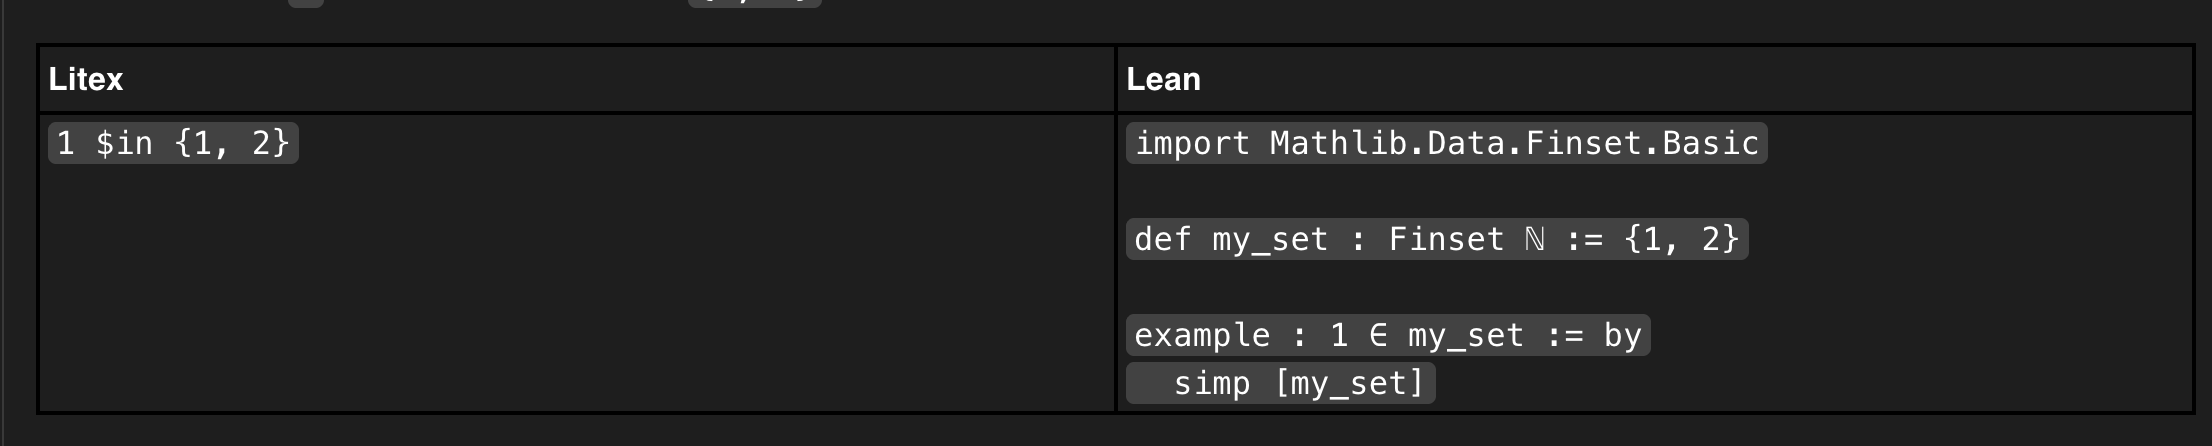Viewport: 2212px width, 446px height.
Task: Click the "$in" keyword in Litex code
Action: (x=124, y=143)
